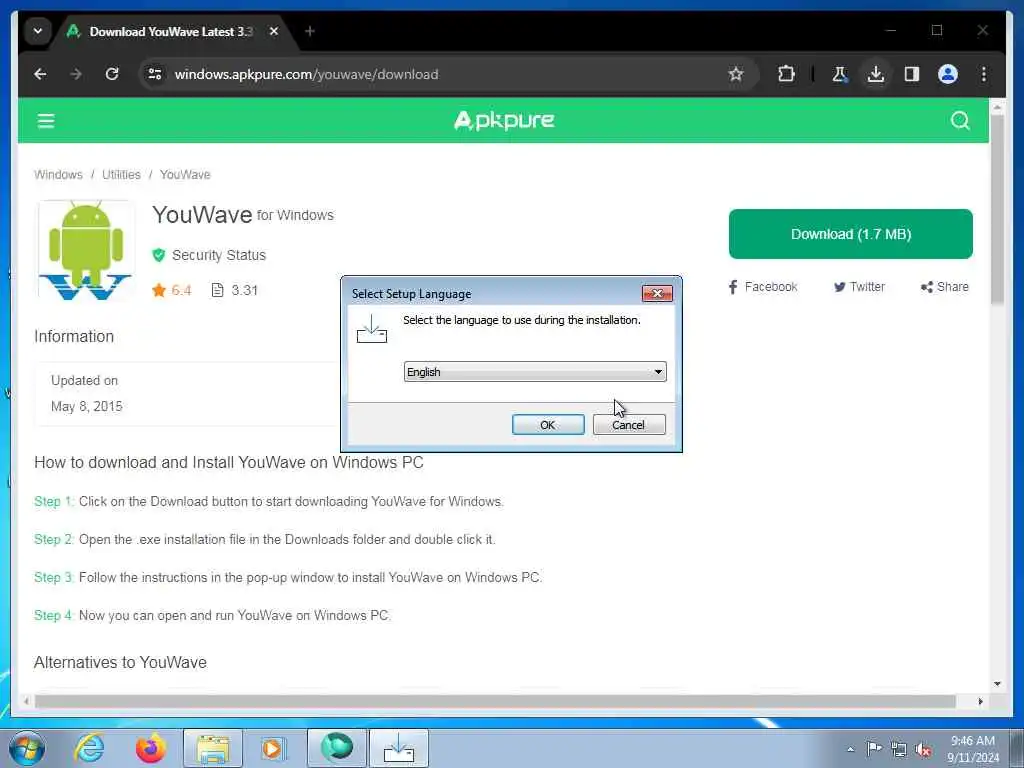Share on Facebook
Image resolution: width=1024 pixels, height=768 pixels.
click(x=762, y=287)
